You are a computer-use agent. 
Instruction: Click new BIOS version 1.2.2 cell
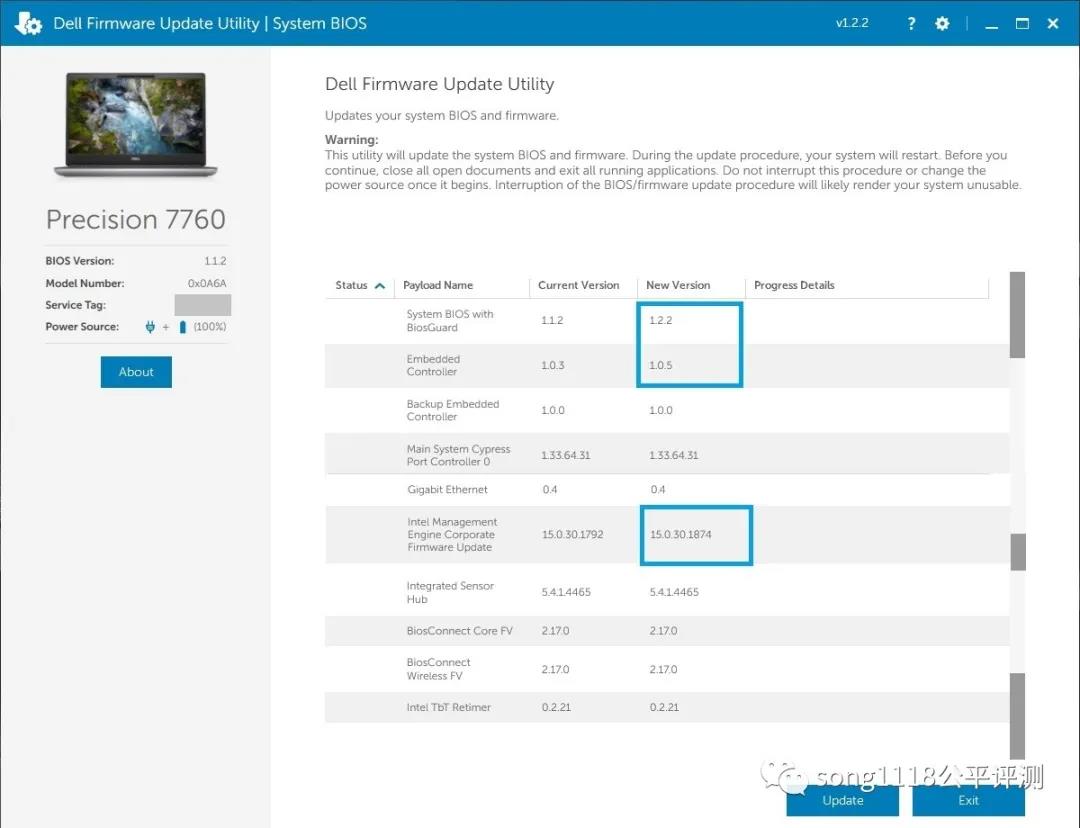coord(661,320)
